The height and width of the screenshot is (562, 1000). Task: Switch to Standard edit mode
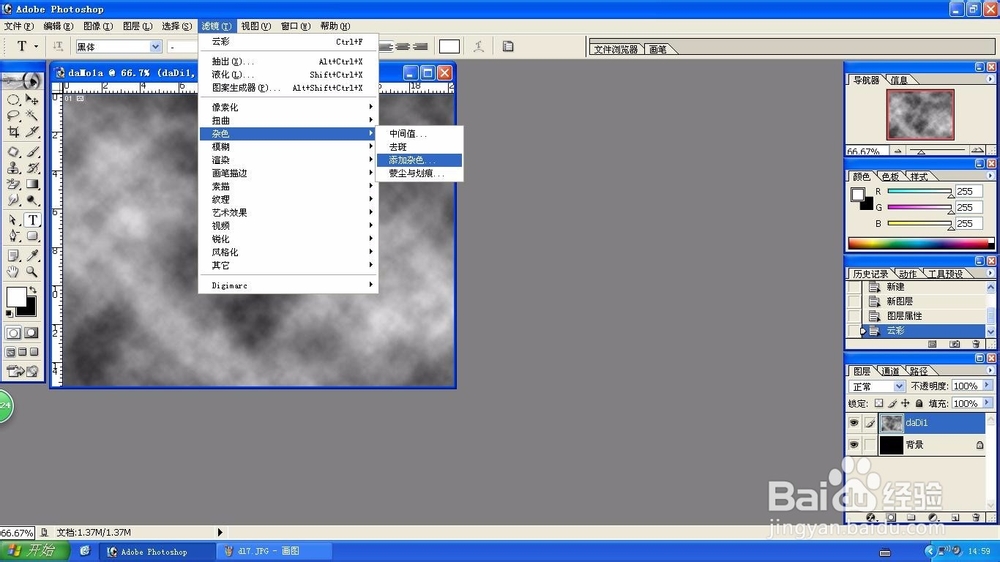tap(13, 333)
